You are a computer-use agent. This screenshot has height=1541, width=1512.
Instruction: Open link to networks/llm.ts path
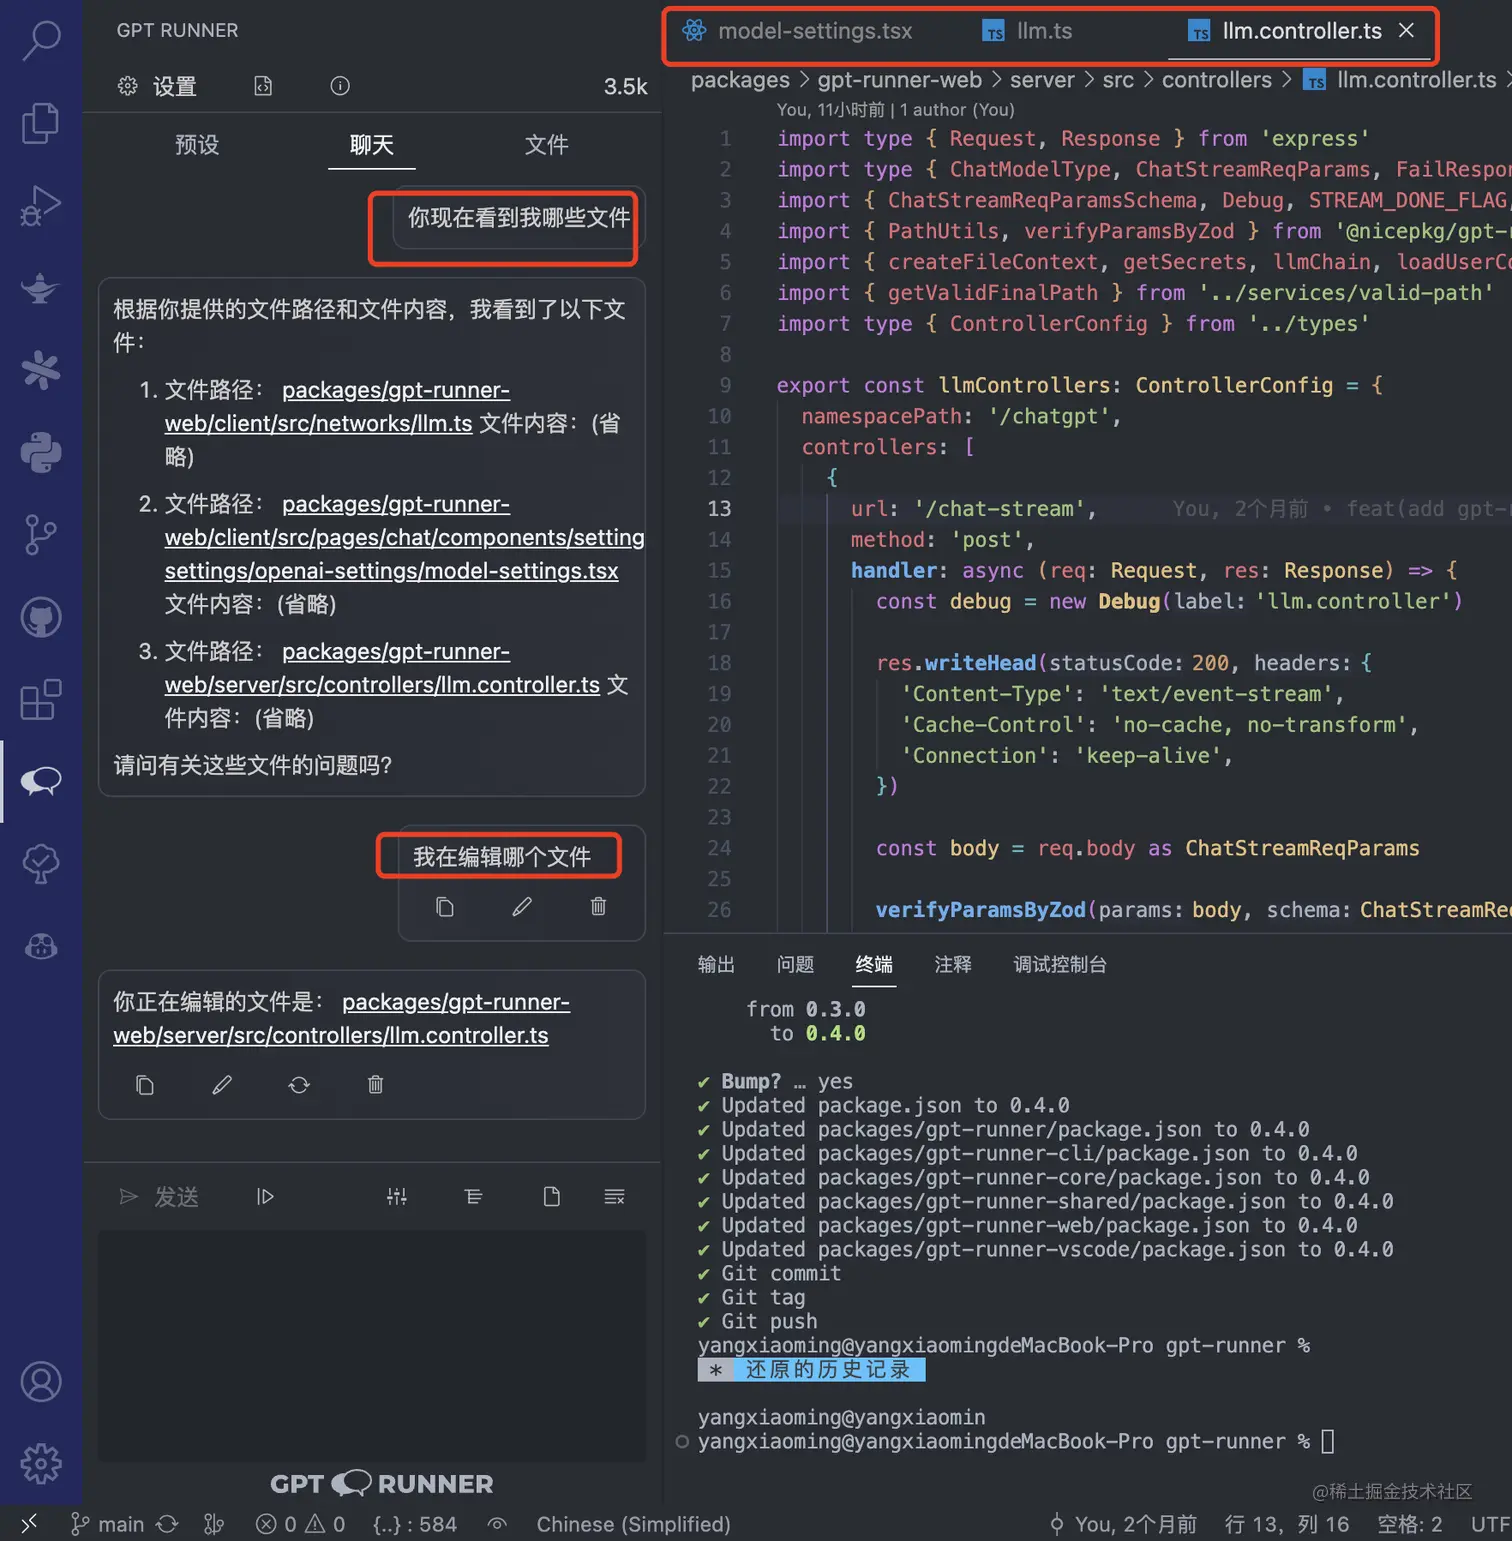click(336, 407)
